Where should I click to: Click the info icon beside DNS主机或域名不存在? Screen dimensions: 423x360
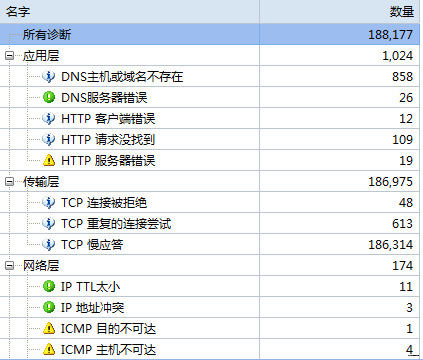click(49, 77)
